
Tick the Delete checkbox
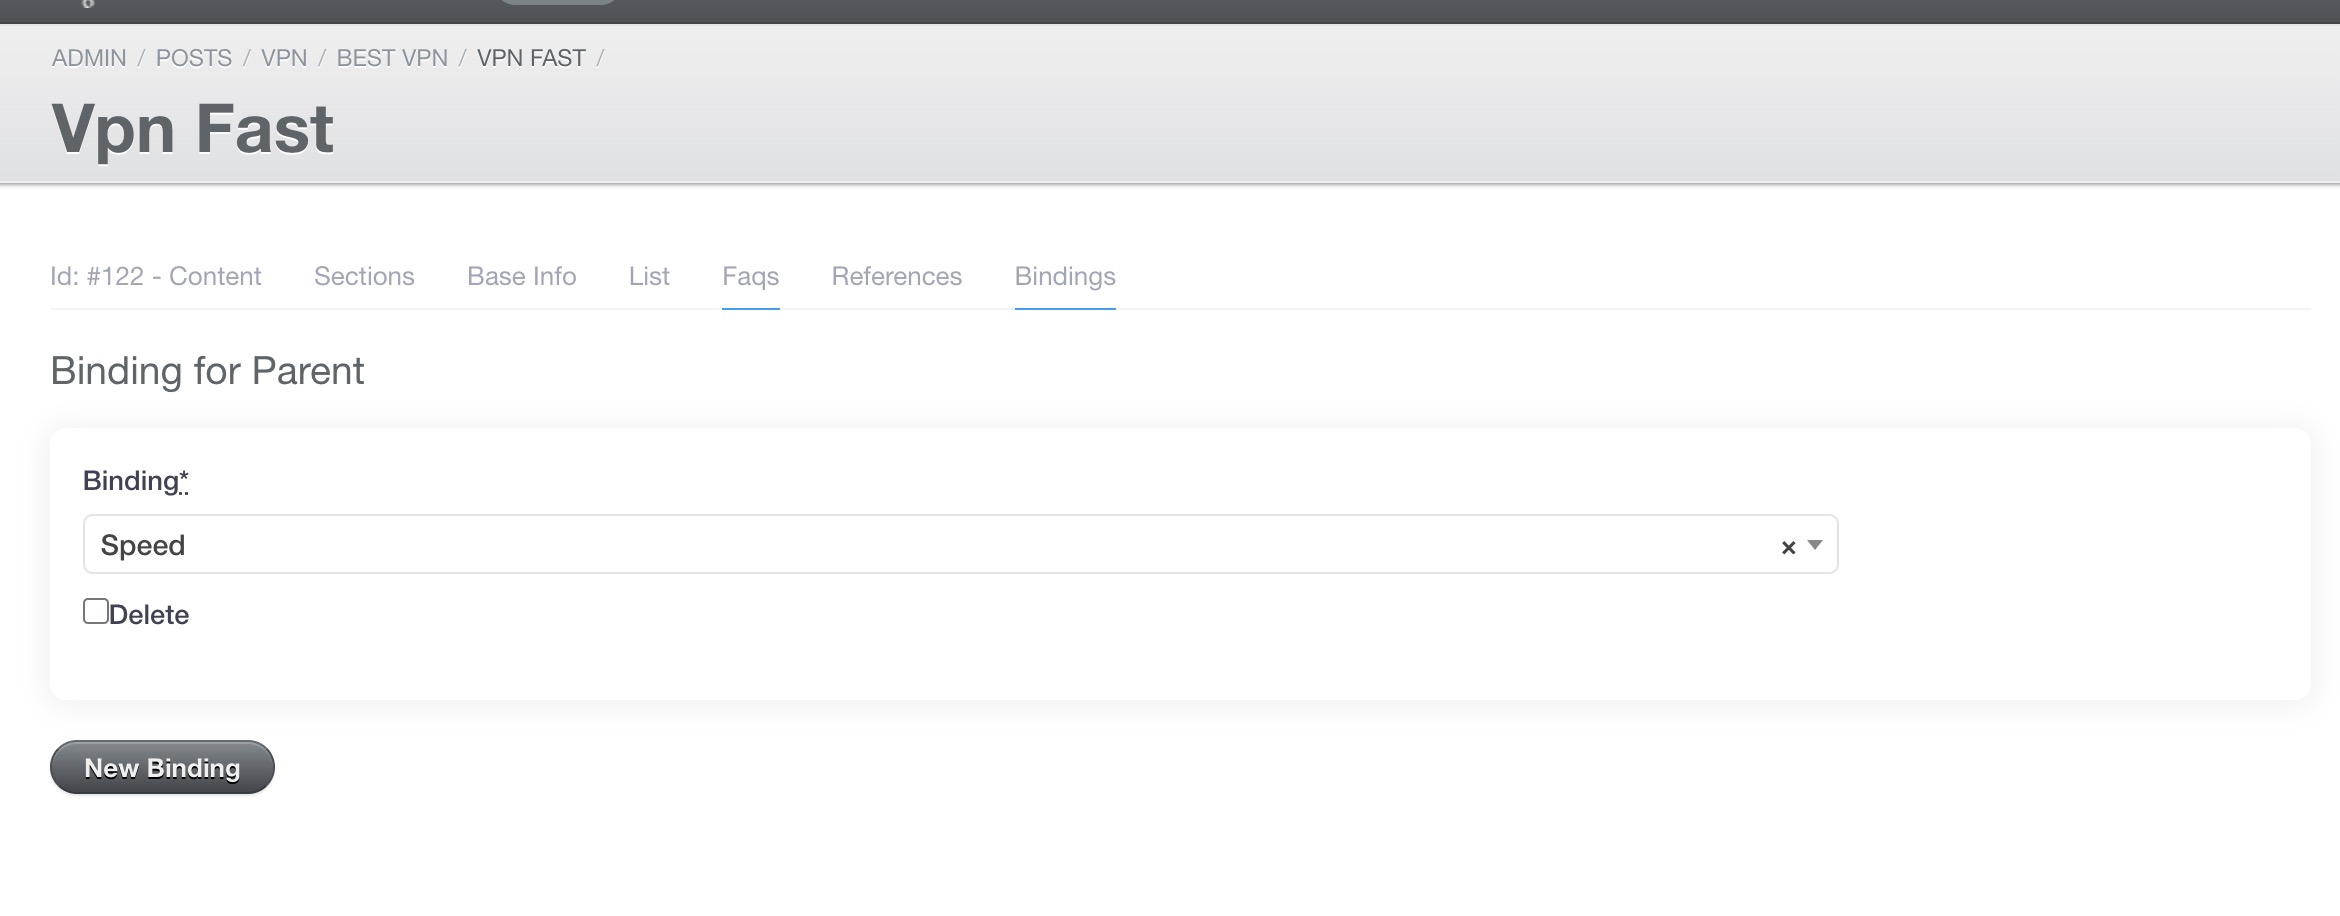point(96,611)
